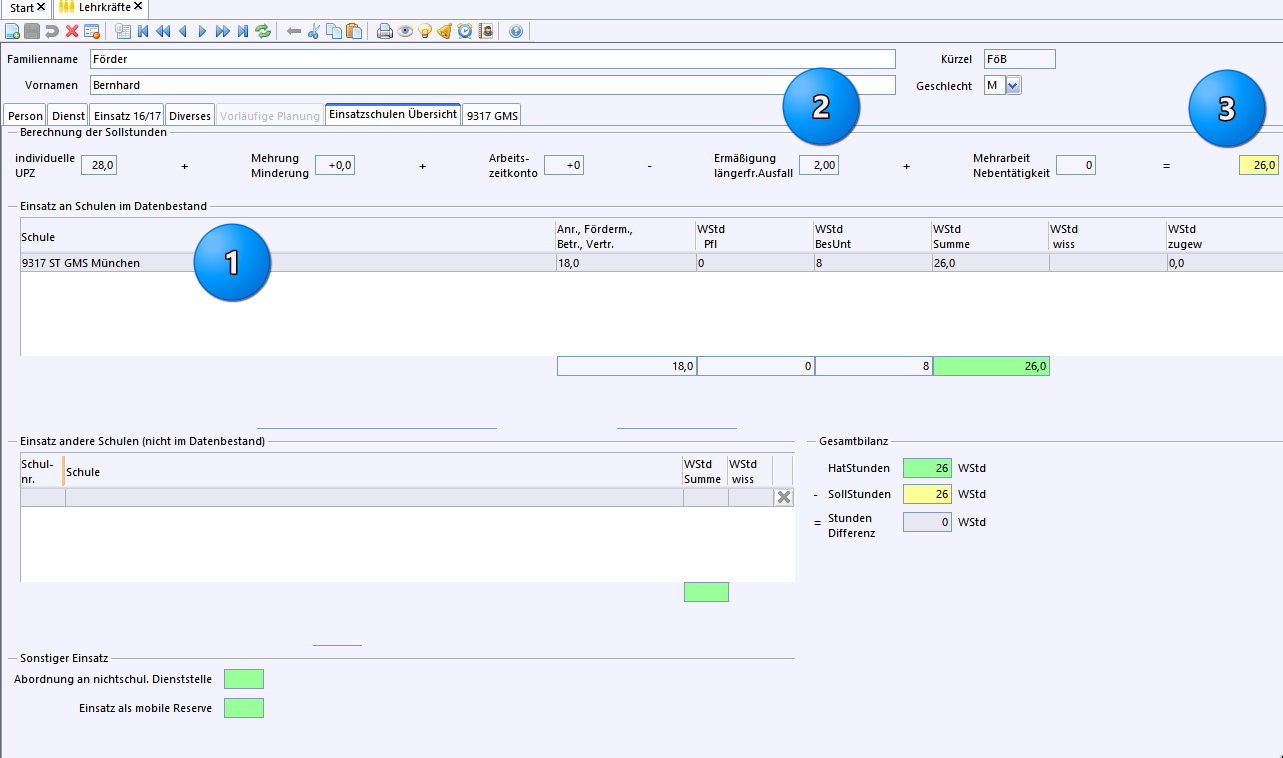
Task: Click Einsatz als mobile Reserve field
Action: [244, 708]
